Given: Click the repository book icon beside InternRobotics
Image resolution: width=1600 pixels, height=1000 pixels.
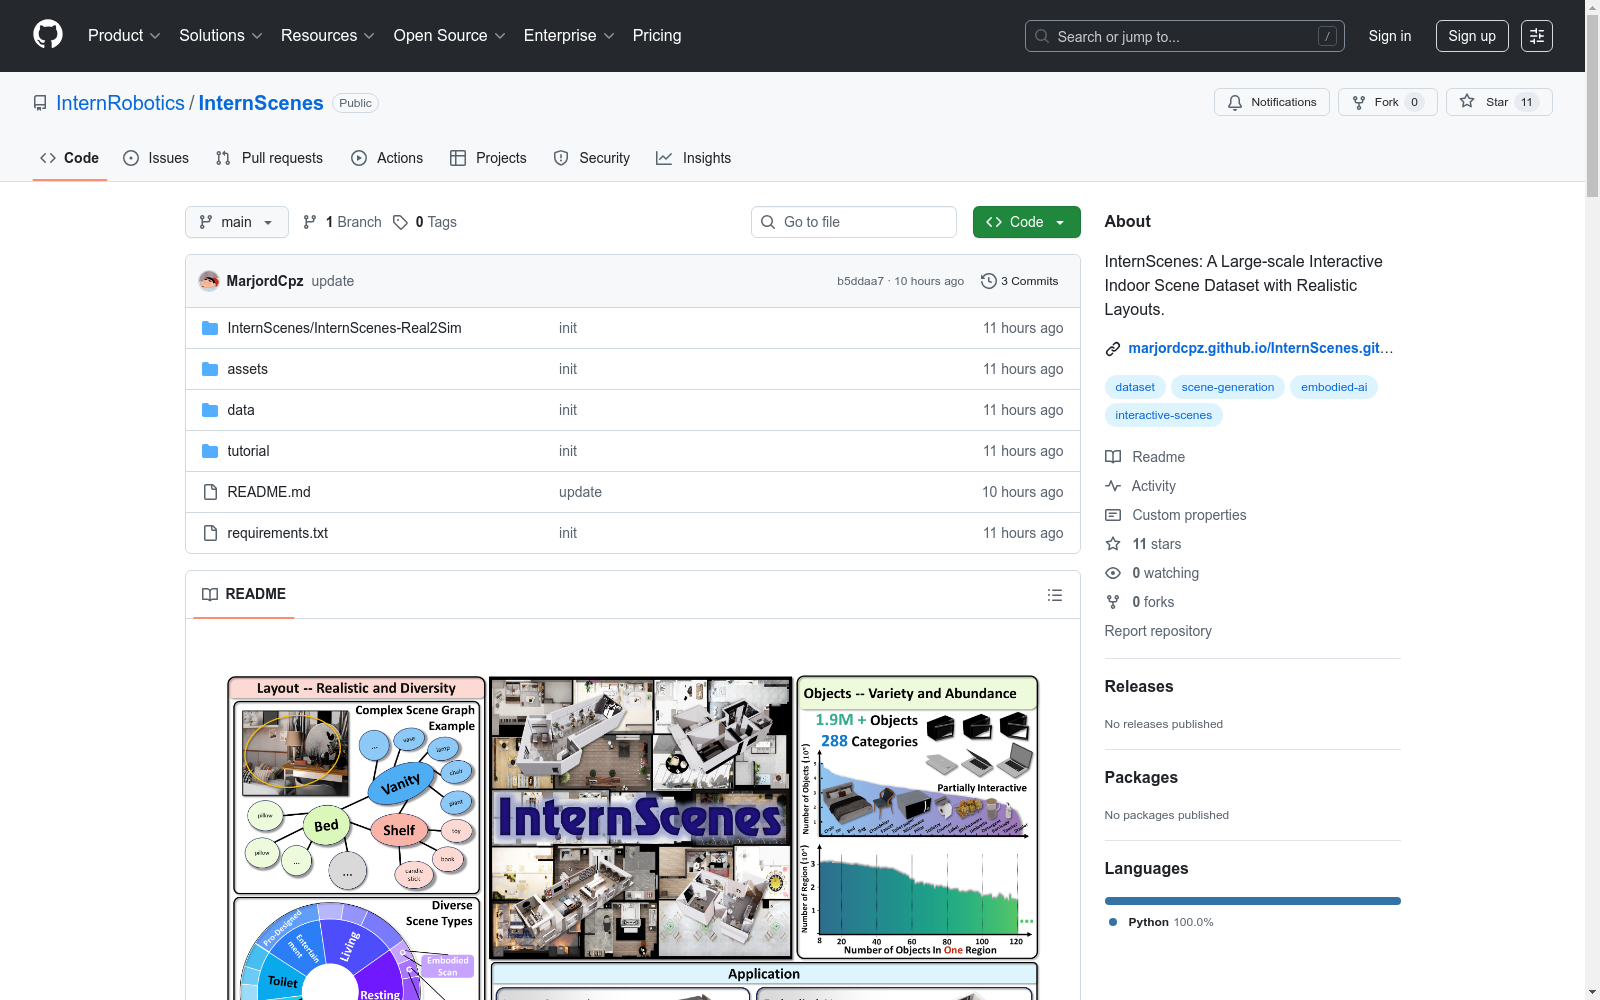Looking at the screenshot, I should coord(40,103).
